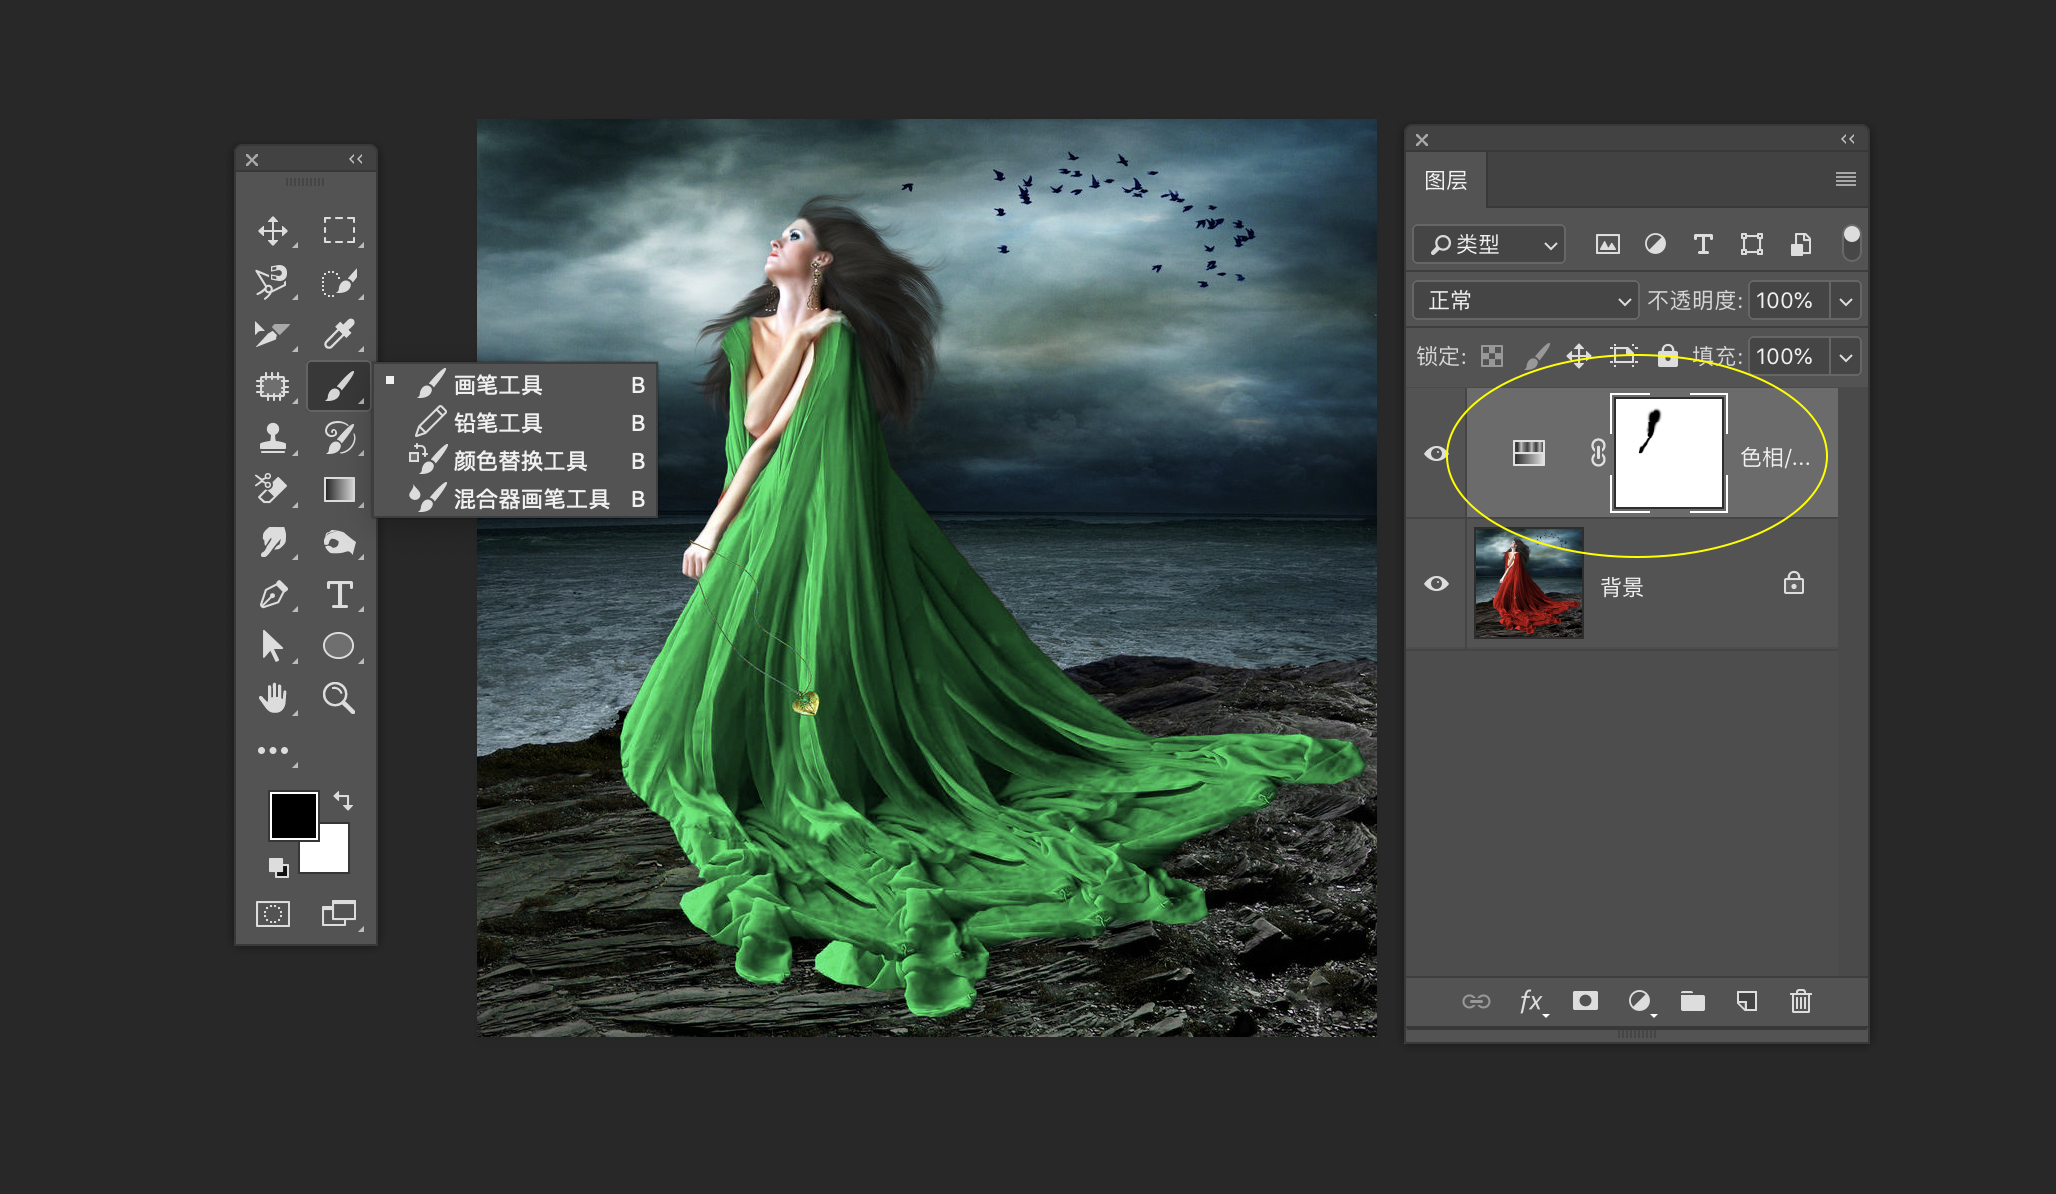This screenshot has width=2056, height=1194.
Task: Choose 颜色替换工具 from the flyout menu
Action: [x=520, y=461]
